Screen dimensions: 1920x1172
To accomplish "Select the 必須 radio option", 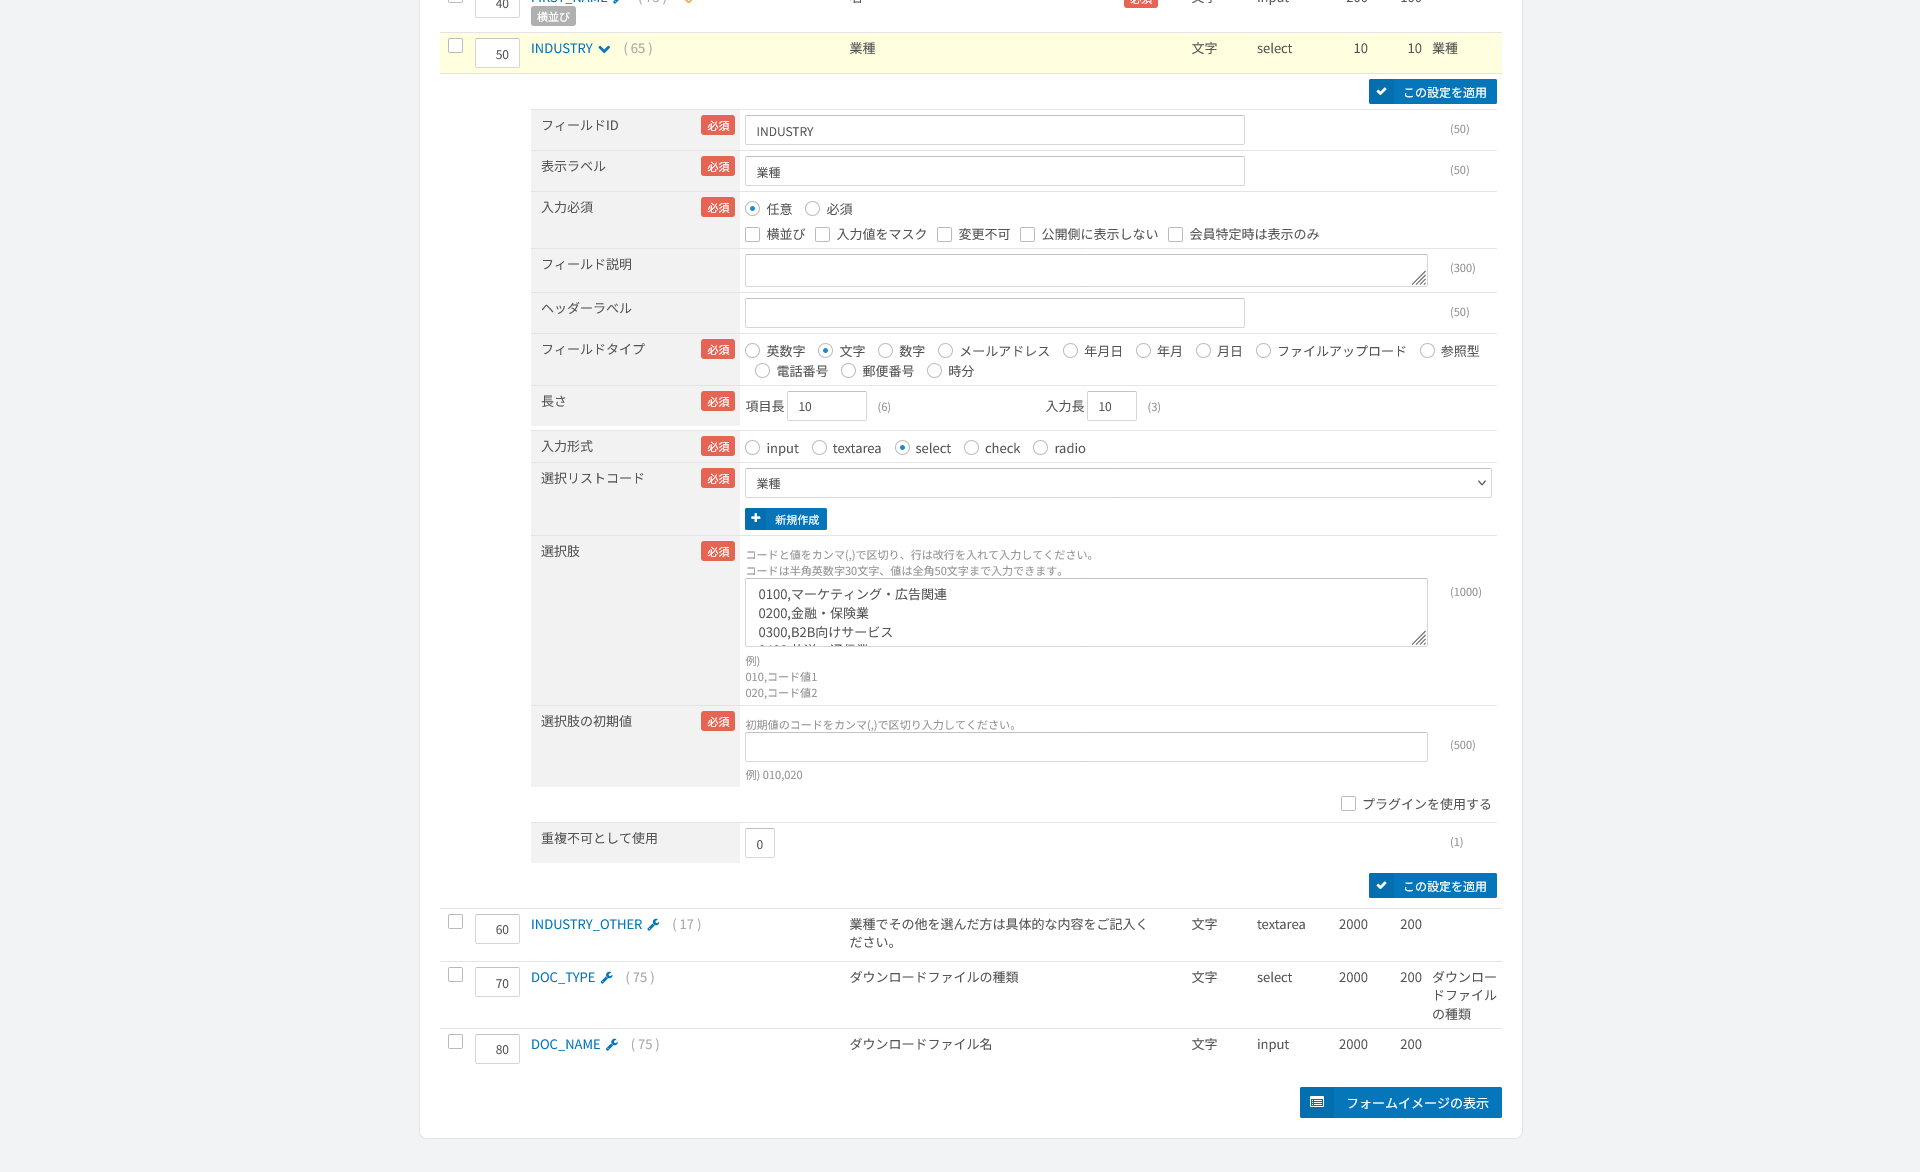I will tap(813, 209).
